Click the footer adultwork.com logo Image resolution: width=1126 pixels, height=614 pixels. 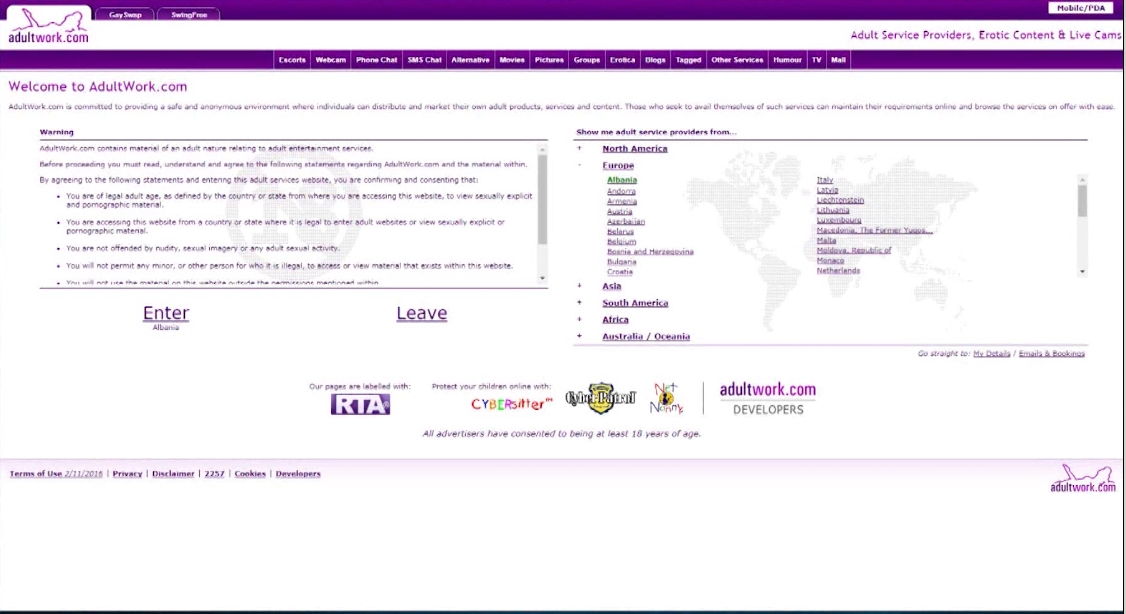click(1082, 479)
